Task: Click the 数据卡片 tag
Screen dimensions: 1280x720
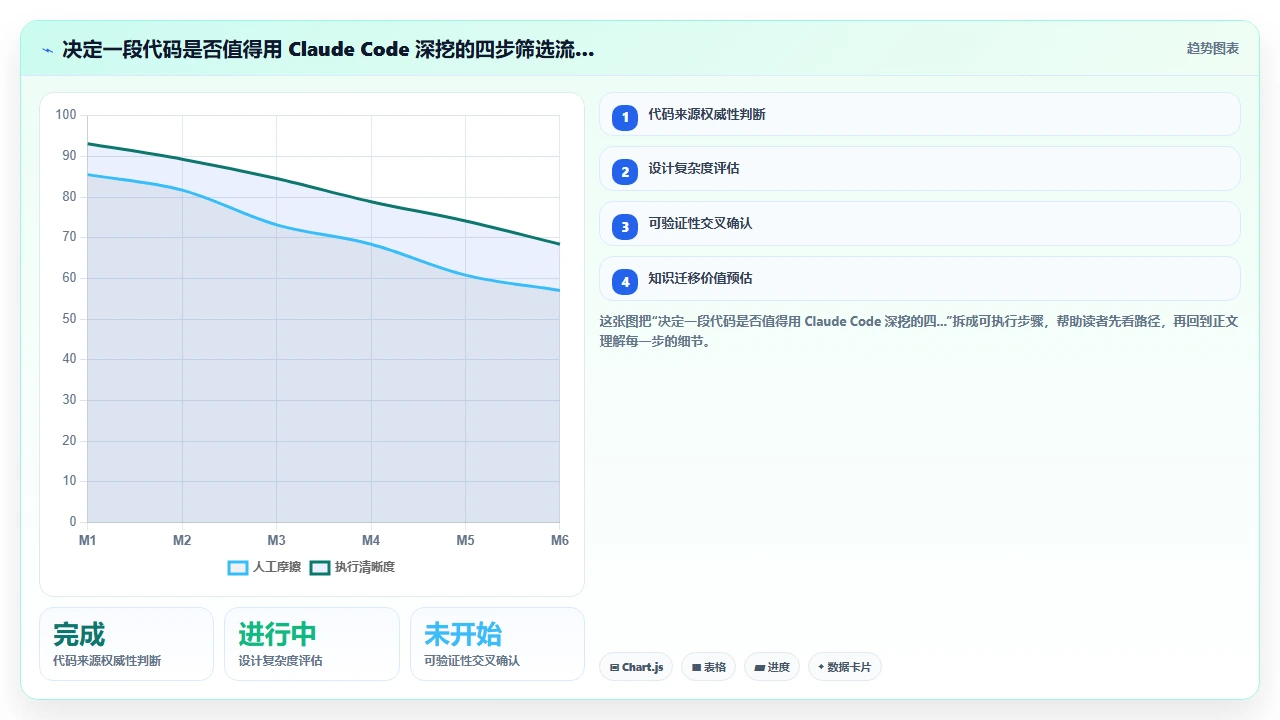Action: [x=845, y=667]
